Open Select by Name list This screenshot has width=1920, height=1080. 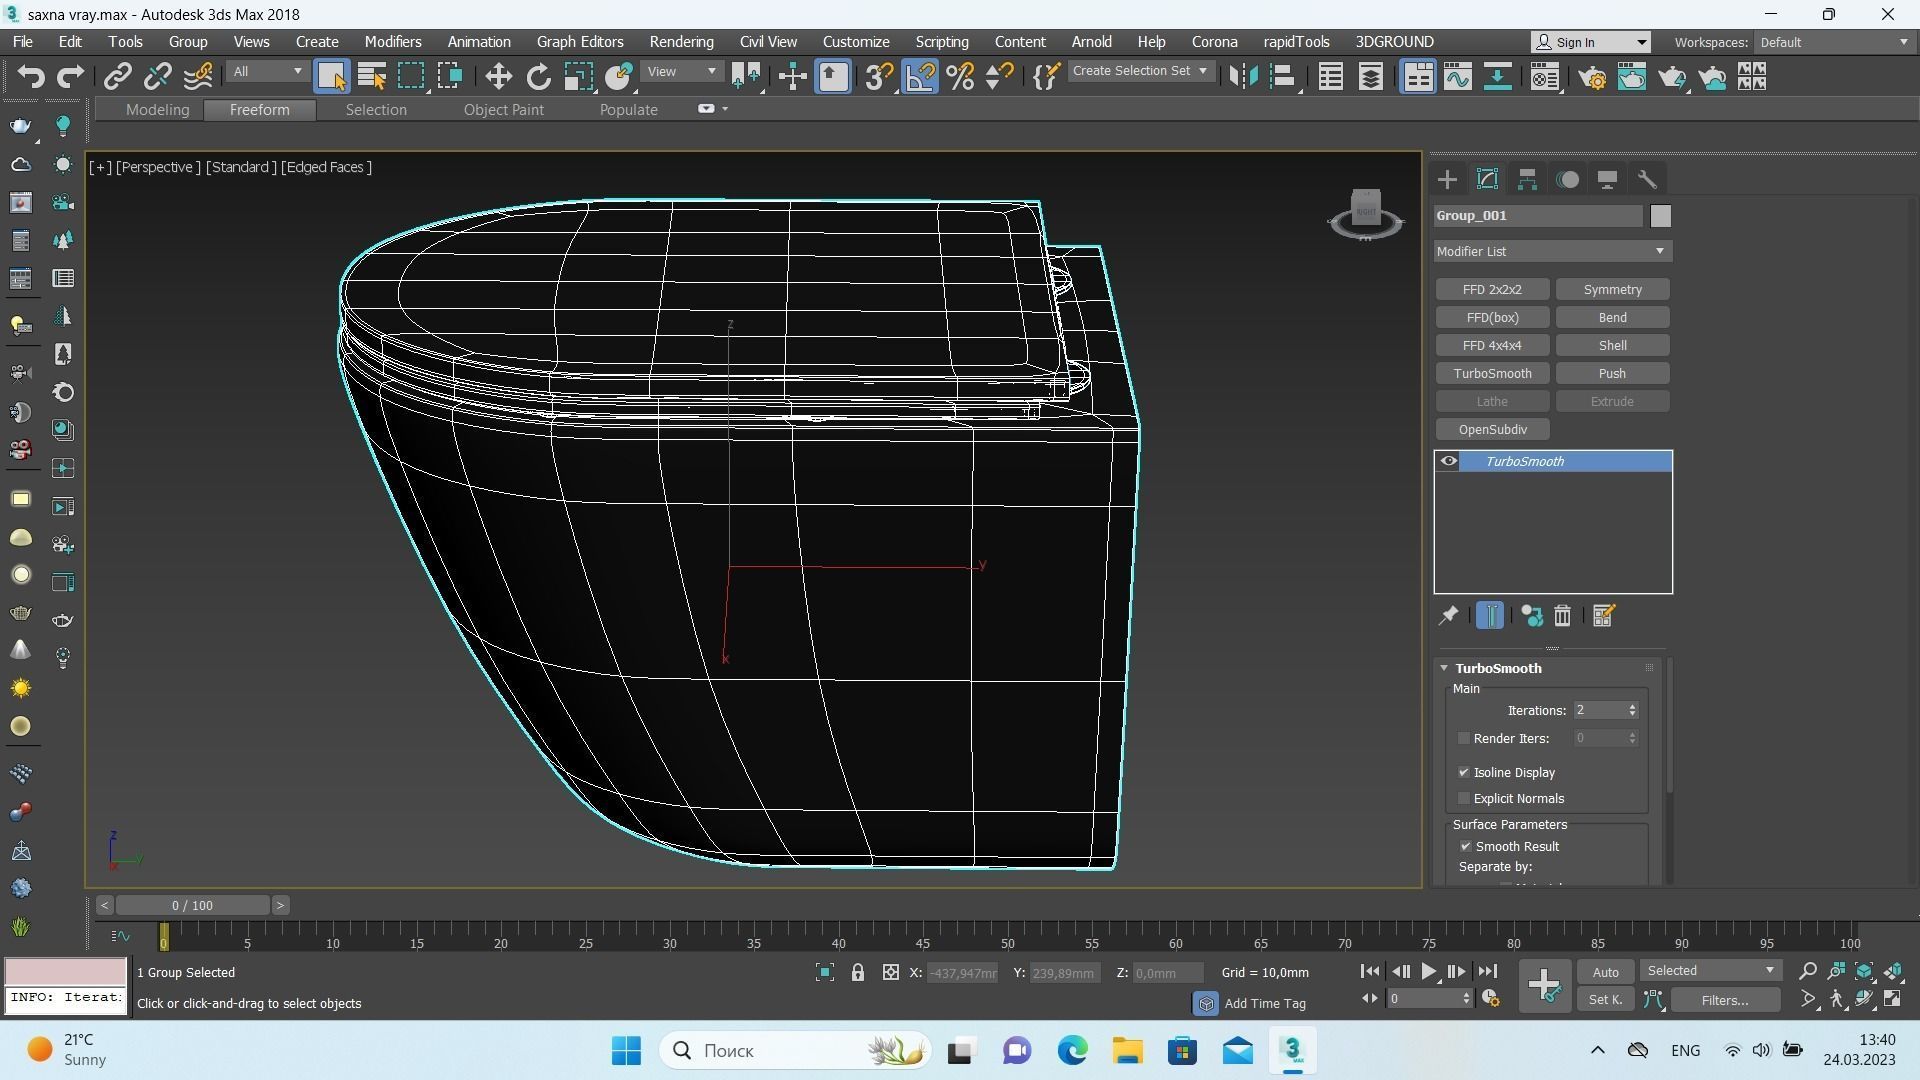pyautogui.click(x=372, y=77)
